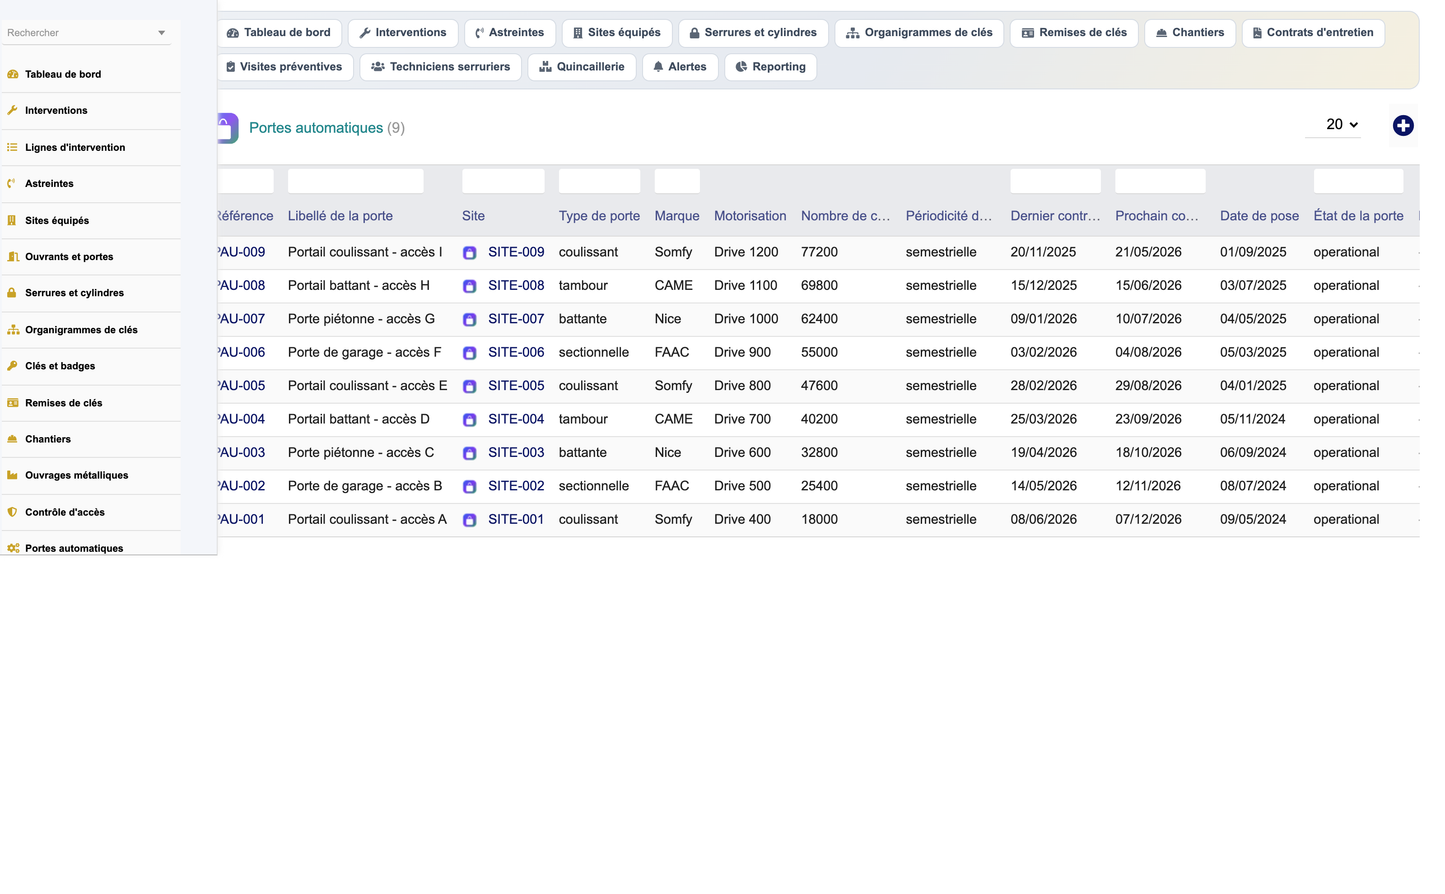This screenshot has width=1445, height=894.
Task: Open the PAU-009 reference link
Action: (x=241, y=252)
